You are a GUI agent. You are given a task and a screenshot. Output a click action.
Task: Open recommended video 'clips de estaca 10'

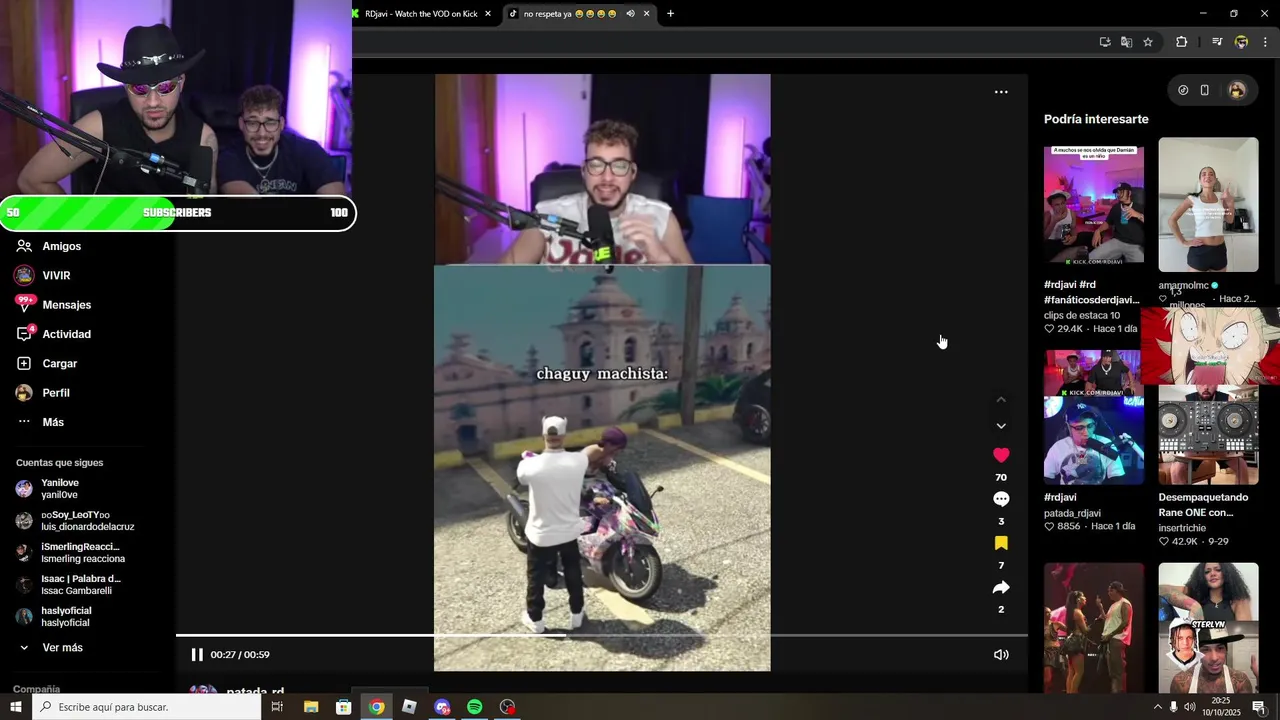pyautogui.click(x=1094, y=205)
